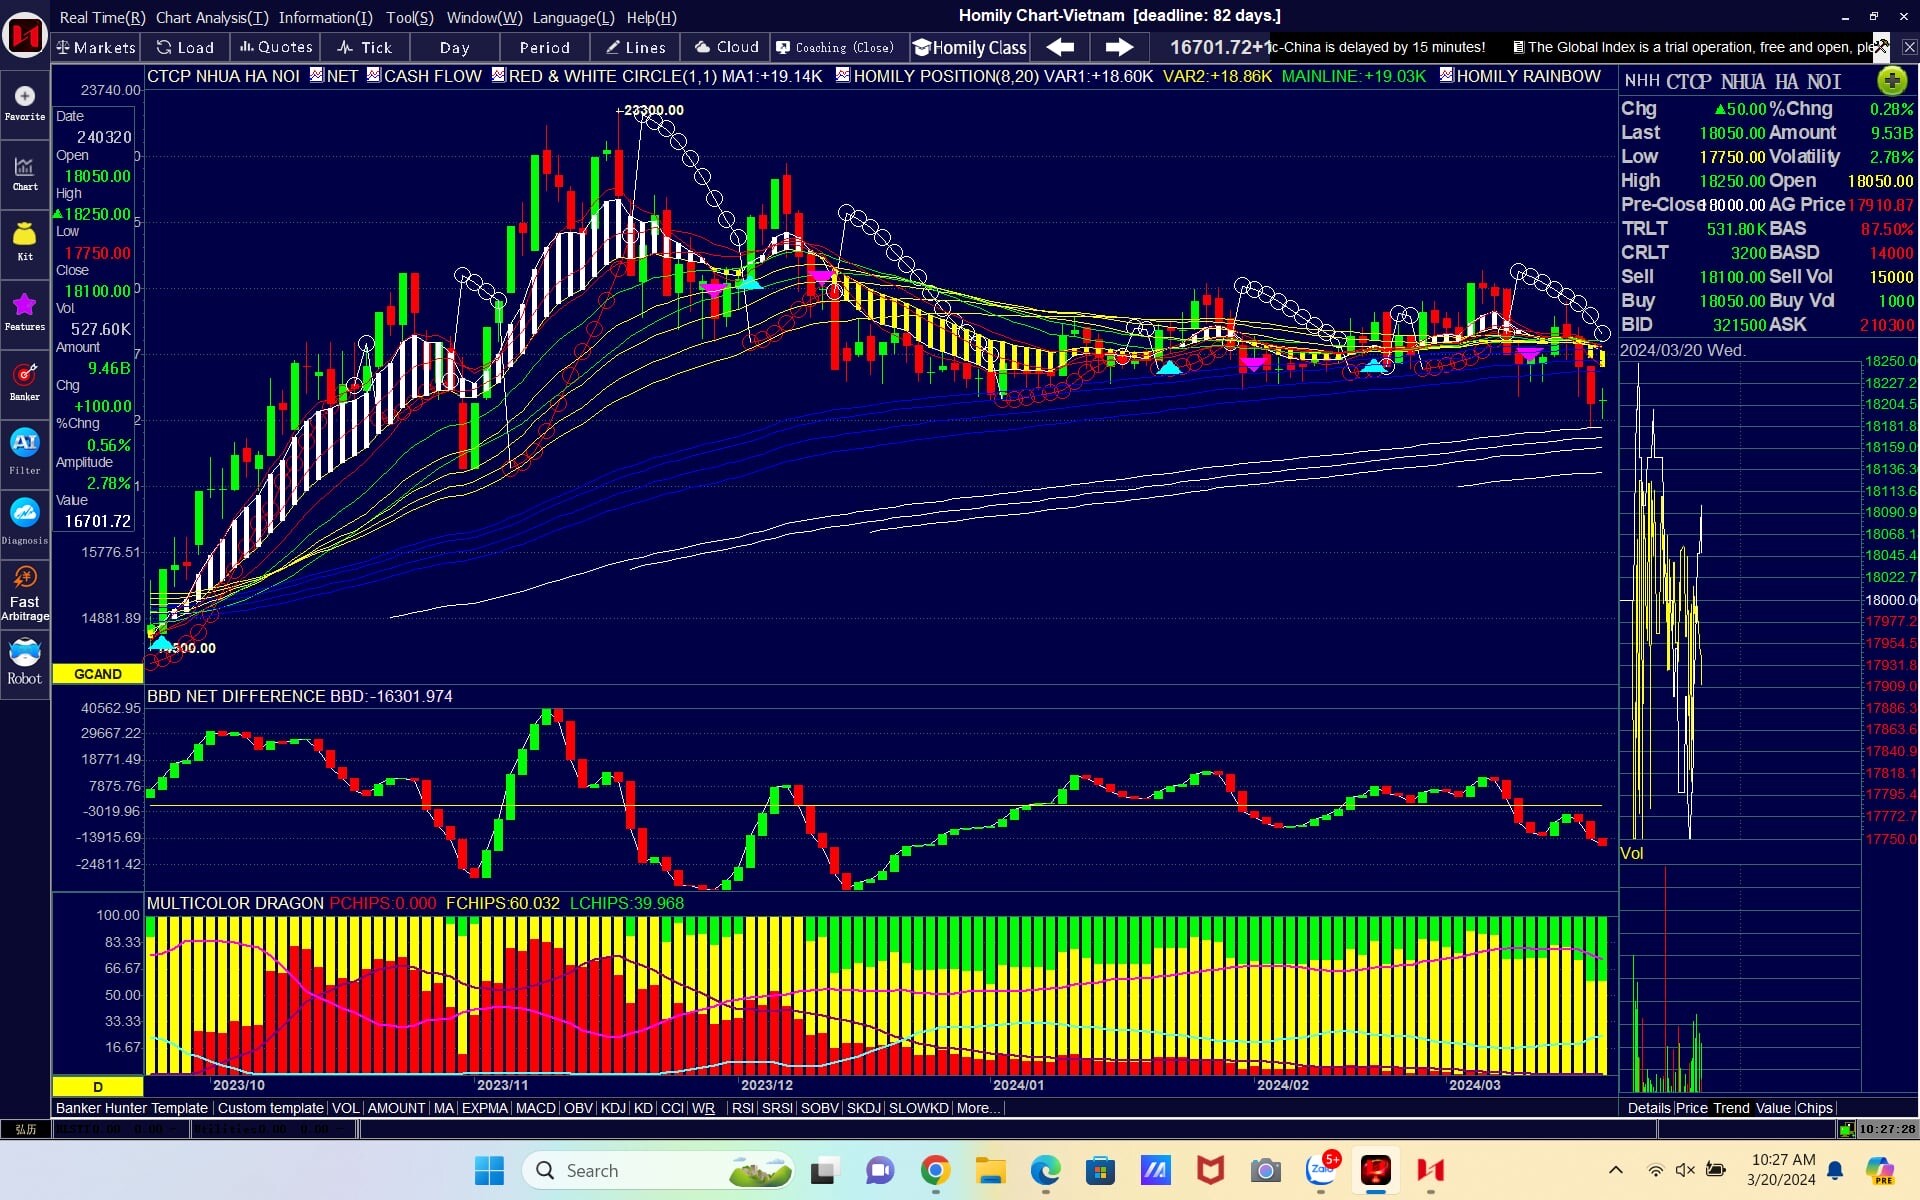Click the ticker hammer settings icon

(x=1881, y=47)
